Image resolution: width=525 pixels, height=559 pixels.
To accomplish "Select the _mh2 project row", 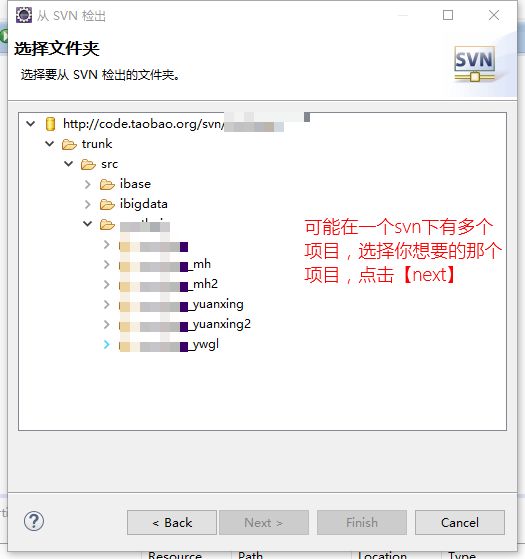I will [x=169, y=284].
